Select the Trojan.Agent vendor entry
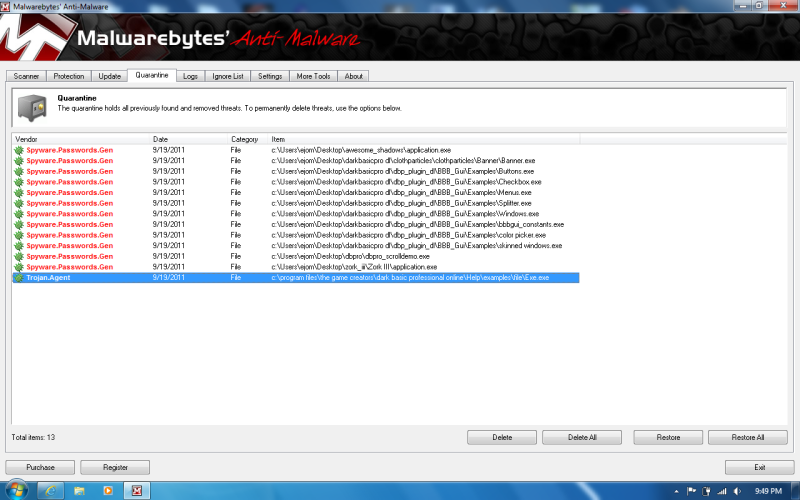Screen dimensions: 800x500 point(48,278)
